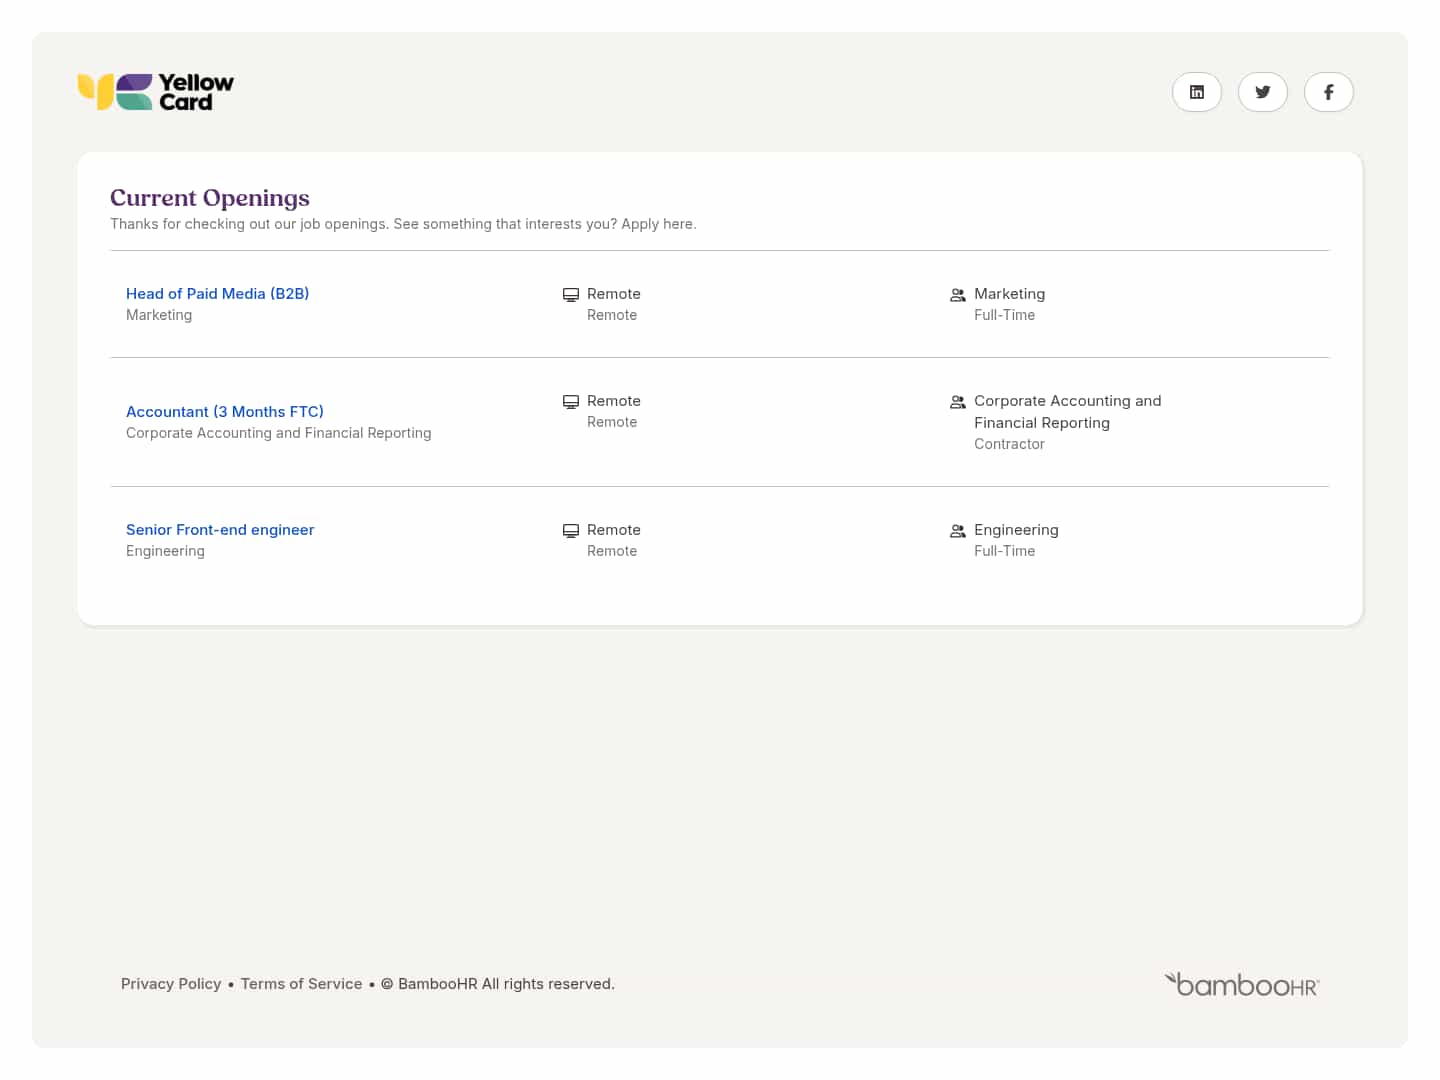View the Senior Front-end engineer opening
The image size is (1440, 1080).
[x=220, y=530]
